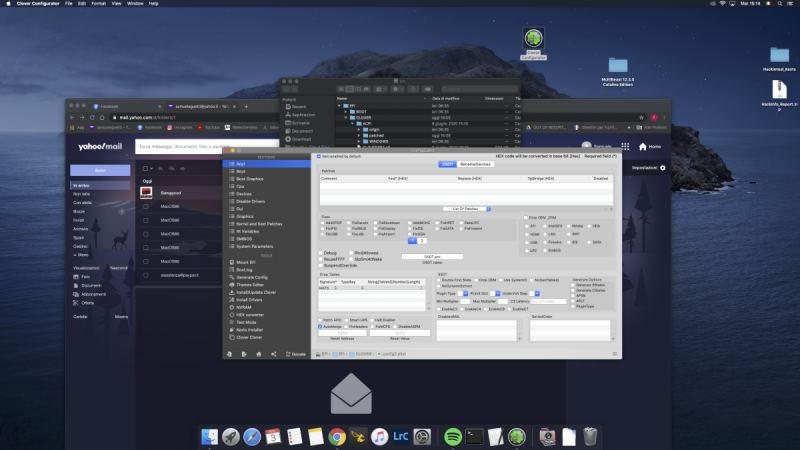Switch to the RenameDevices tab
The width and height of the screenshot is (800, 450).
pos(476,163)
